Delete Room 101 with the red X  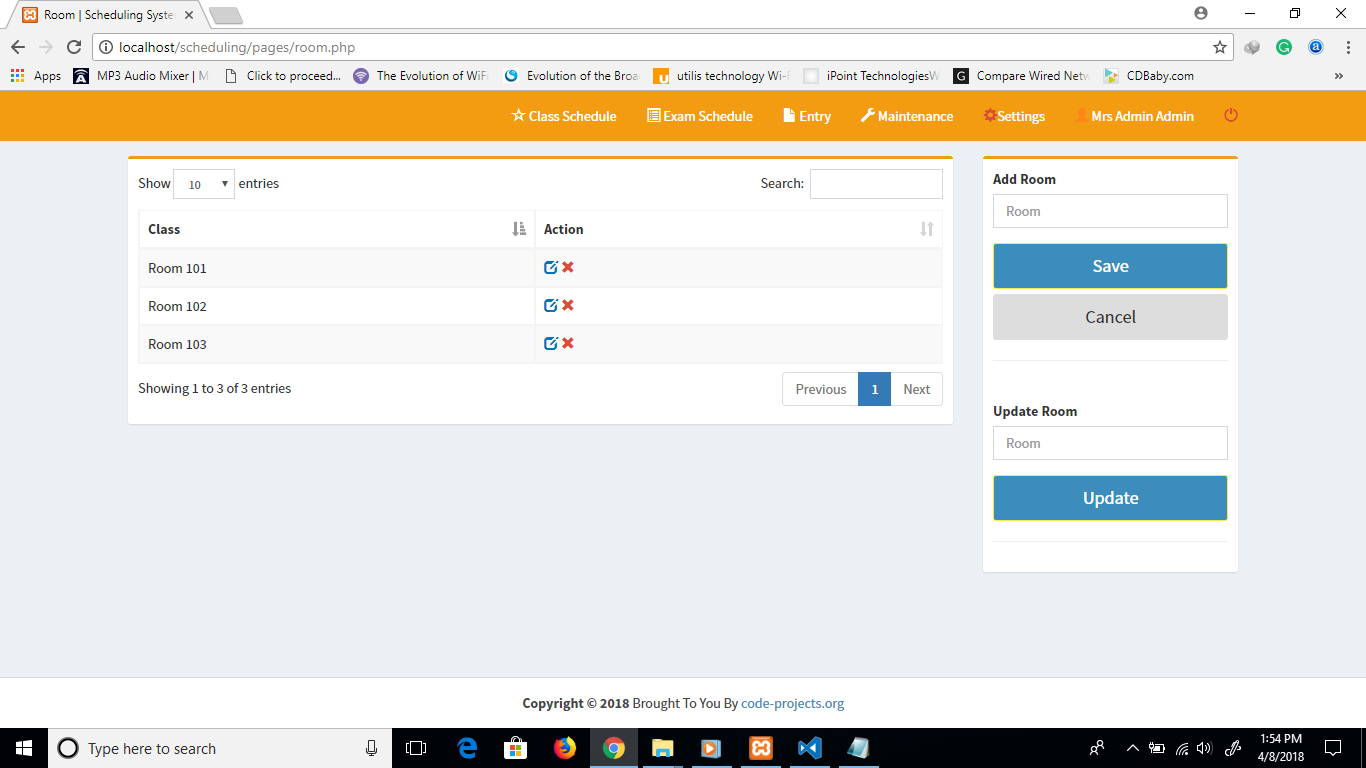pyautogui.click(x=568, y=267)
